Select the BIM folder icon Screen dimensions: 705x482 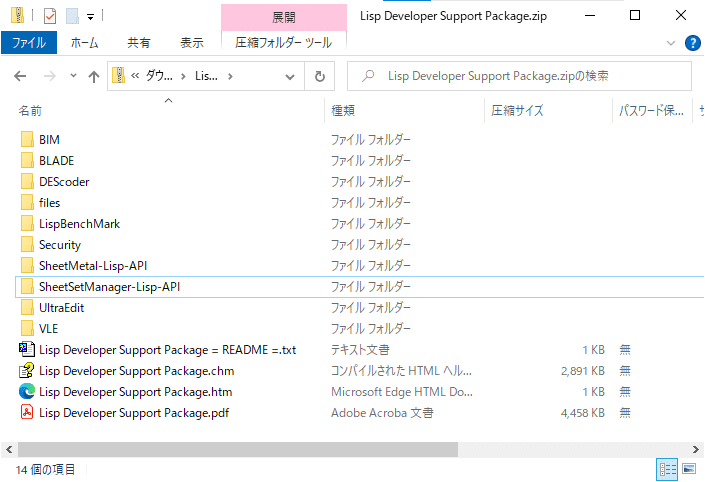pos(27,139)
